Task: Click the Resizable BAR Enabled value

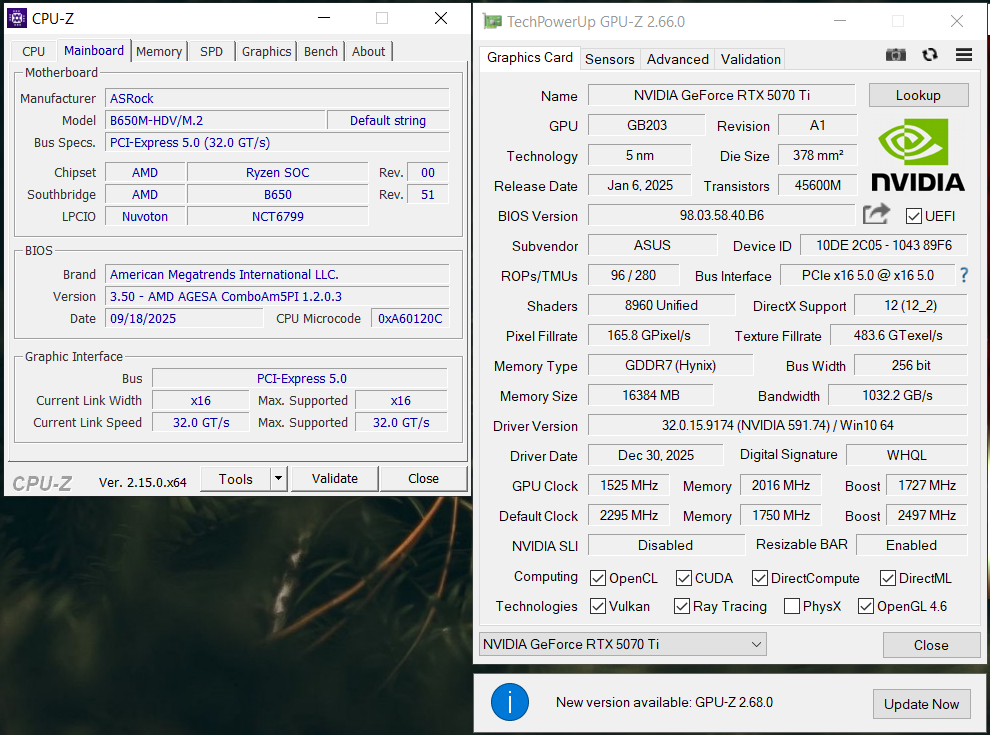Action: point(911,545)
